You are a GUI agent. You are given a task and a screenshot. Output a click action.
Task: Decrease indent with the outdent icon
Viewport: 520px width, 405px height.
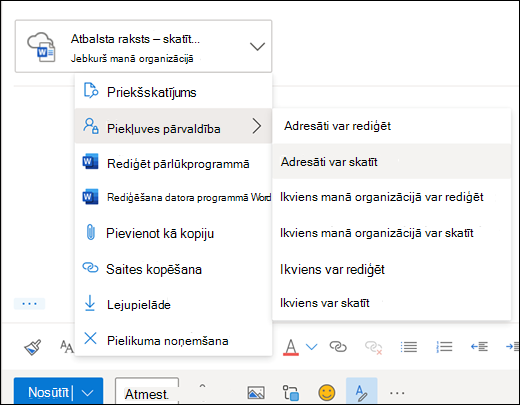[479, 347]
